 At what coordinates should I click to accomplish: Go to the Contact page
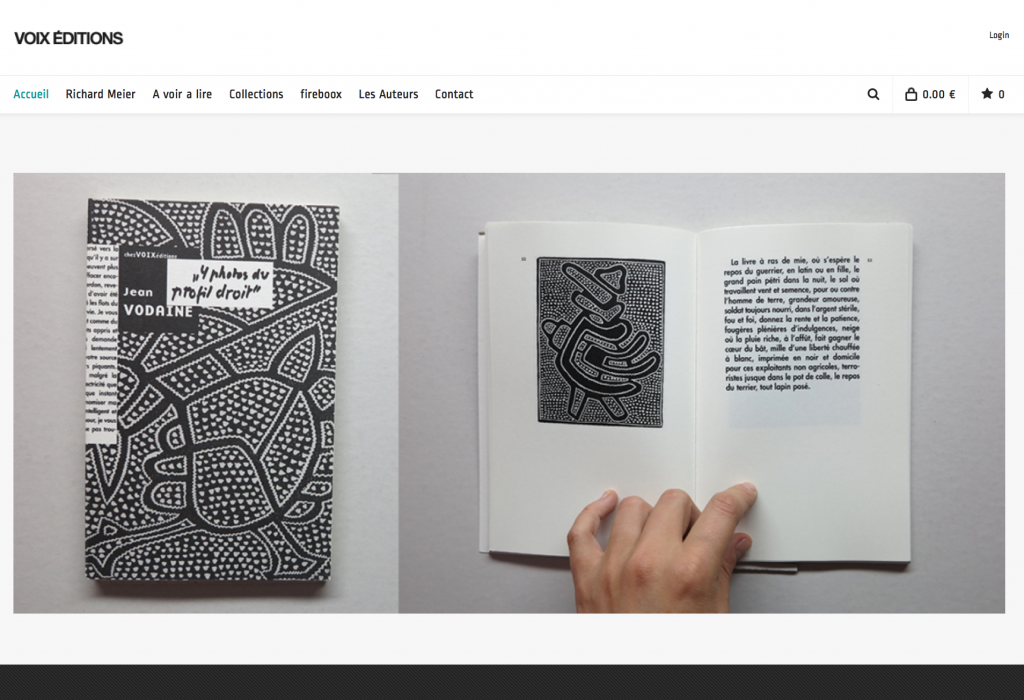(x=454, y=94)
